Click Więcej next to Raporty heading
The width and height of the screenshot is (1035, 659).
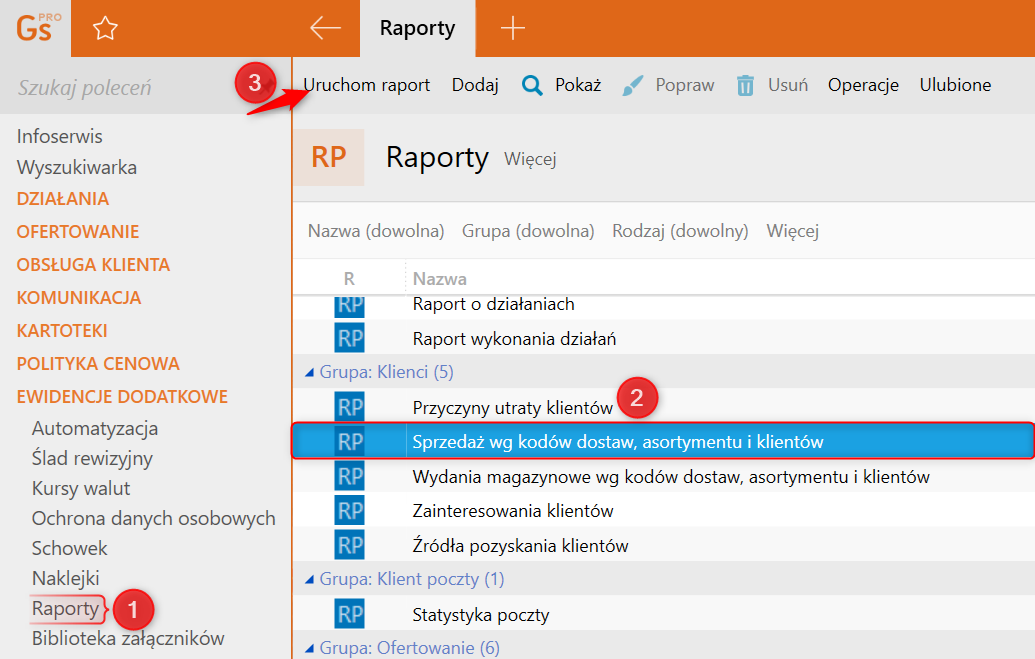click(530, 159)
